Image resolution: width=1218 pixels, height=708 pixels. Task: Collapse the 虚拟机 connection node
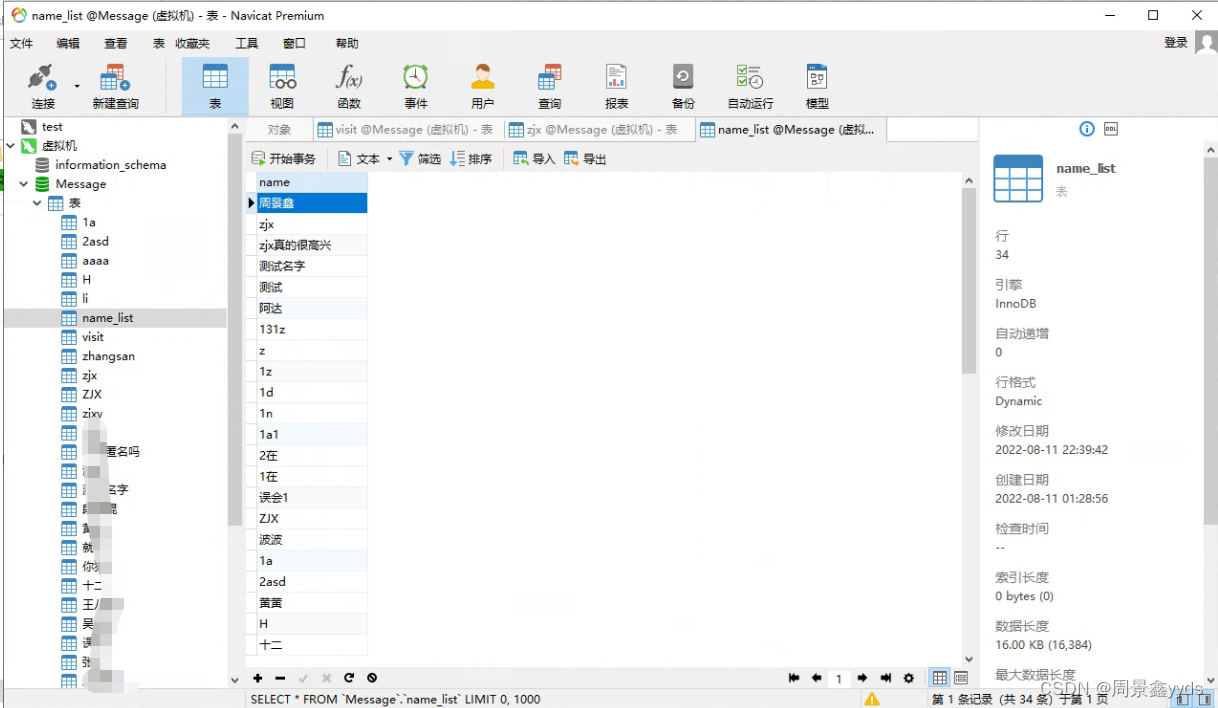[x=10, y=146]
